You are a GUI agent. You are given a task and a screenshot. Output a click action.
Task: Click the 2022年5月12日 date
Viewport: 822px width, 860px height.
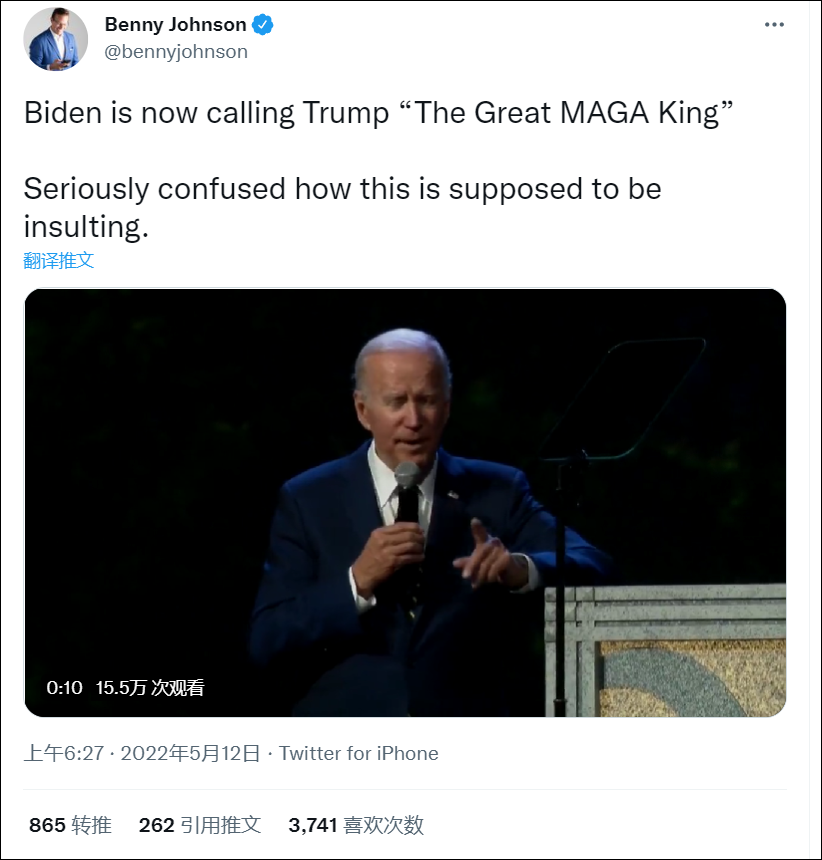(x=190, y=753)
